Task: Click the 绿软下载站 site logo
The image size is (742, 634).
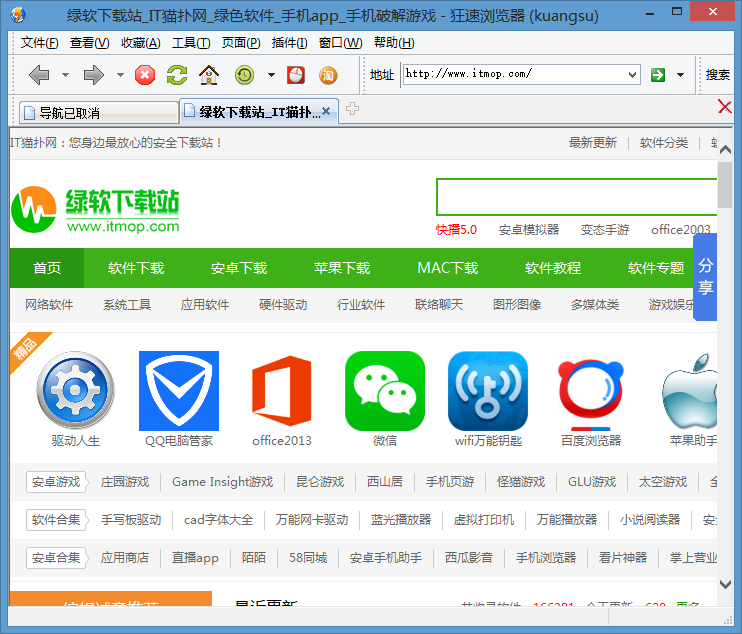Action: (95, 210)
